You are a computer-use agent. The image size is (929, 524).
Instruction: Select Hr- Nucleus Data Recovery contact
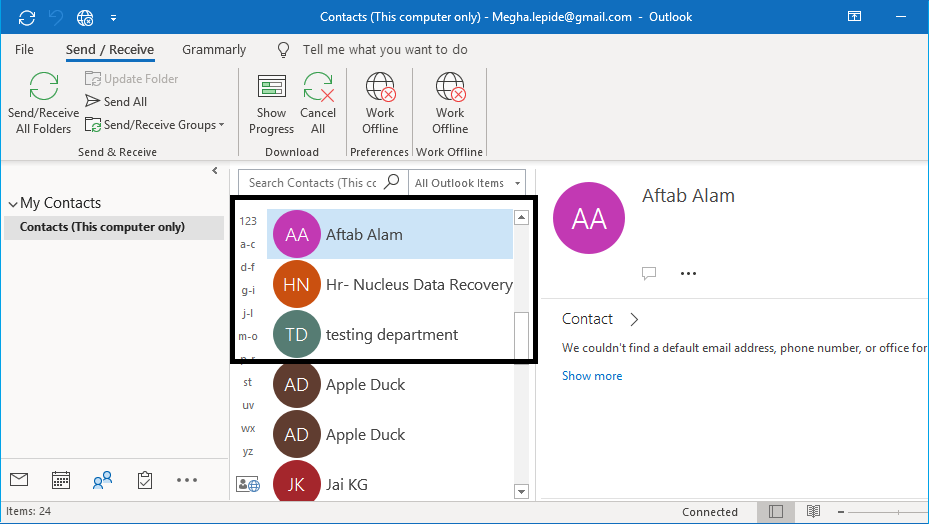390,285
